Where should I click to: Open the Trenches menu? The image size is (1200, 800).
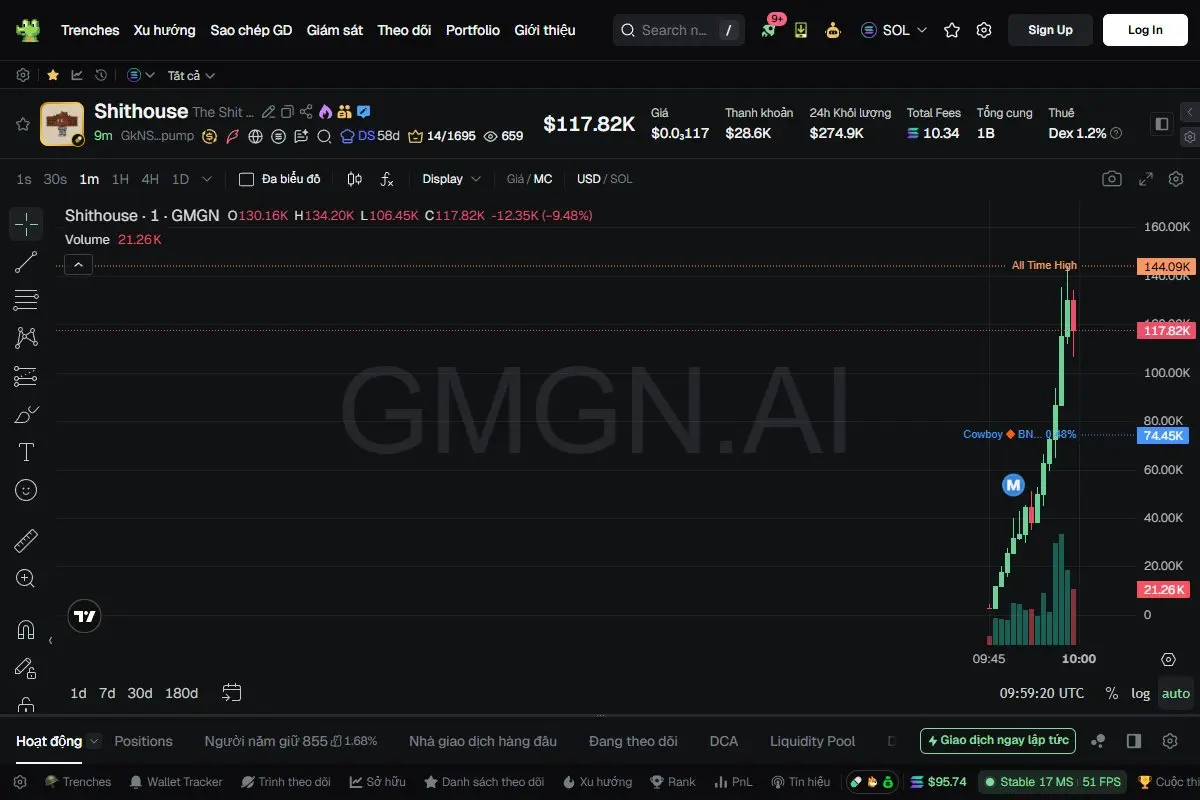coord(90,30)
